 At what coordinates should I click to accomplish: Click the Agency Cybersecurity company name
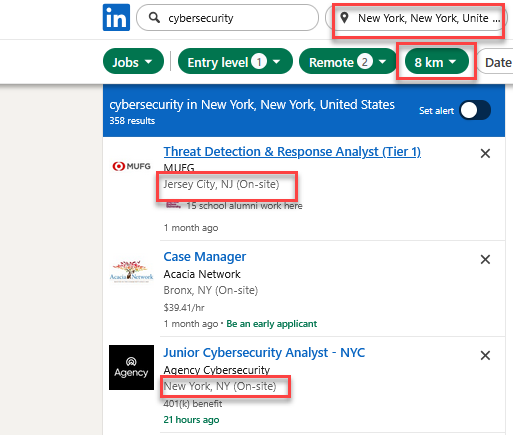point(217,370)
